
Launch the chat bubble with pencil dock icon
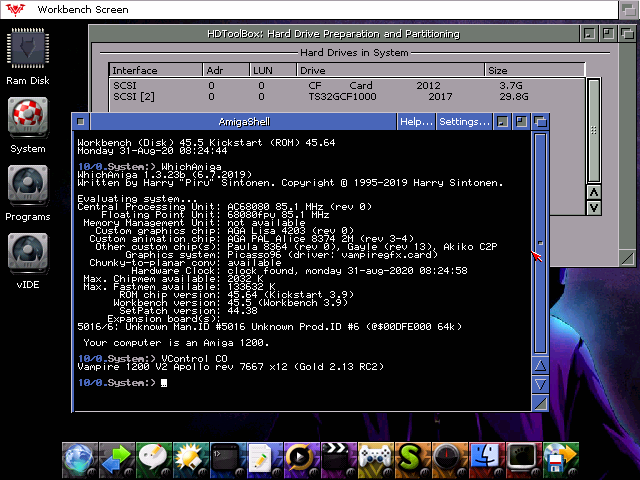click(x=154, y=460)
